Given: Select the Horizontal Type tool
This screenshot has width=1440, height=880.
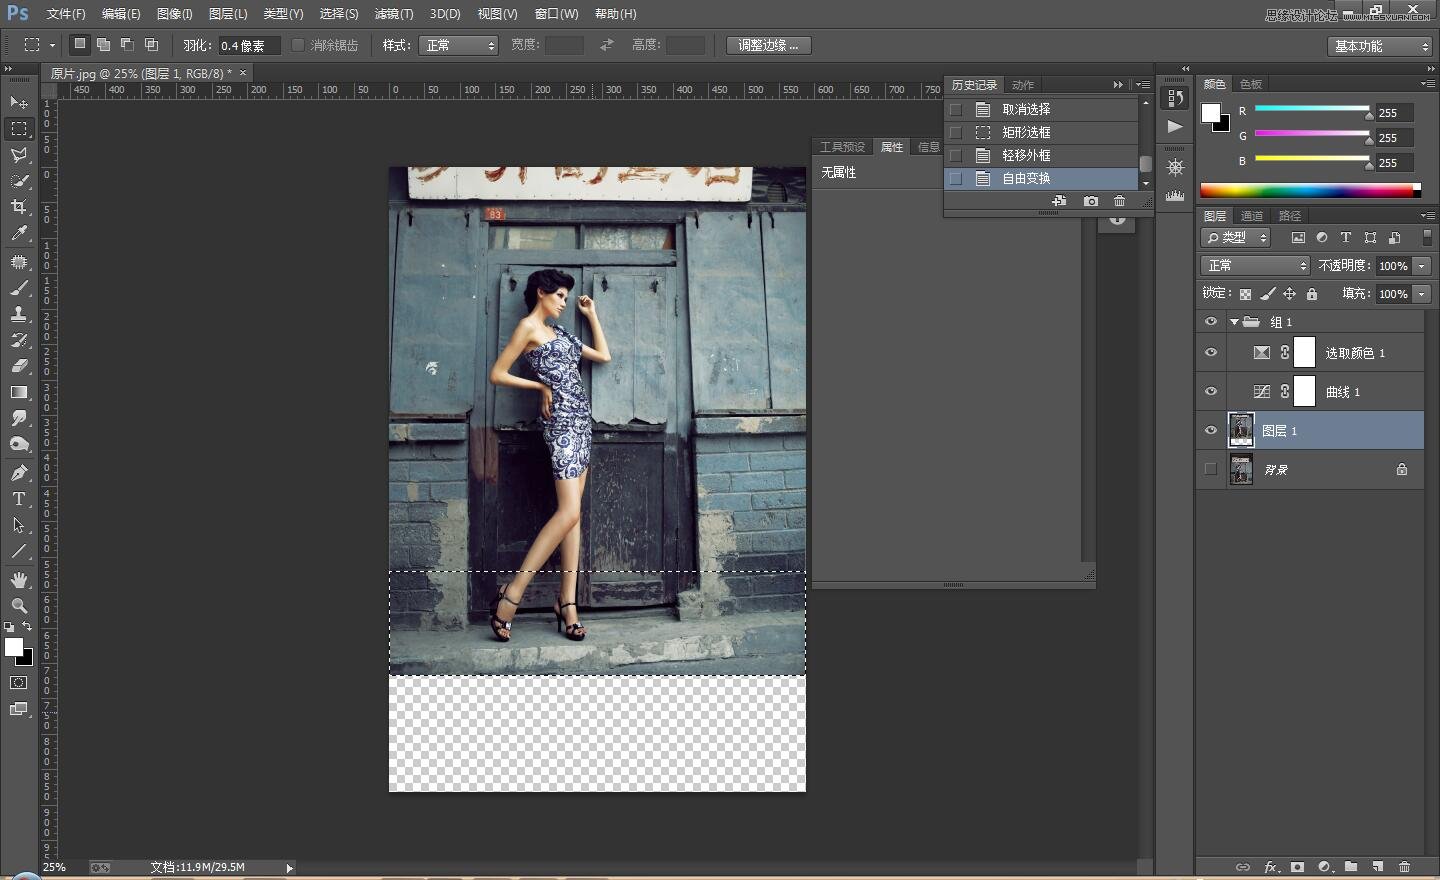Looking at the screenshot, I should coord(19,499).
